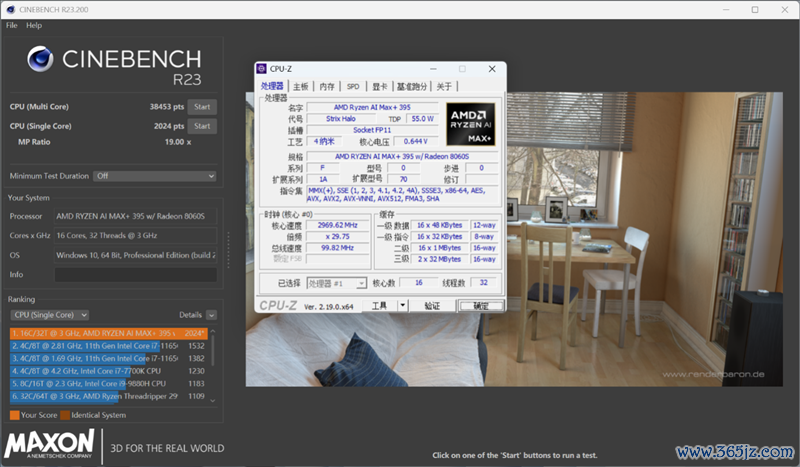Open the Help menu
Viewport: 800px width, 467px height.
pyautogui.click(x=34, y=25)
